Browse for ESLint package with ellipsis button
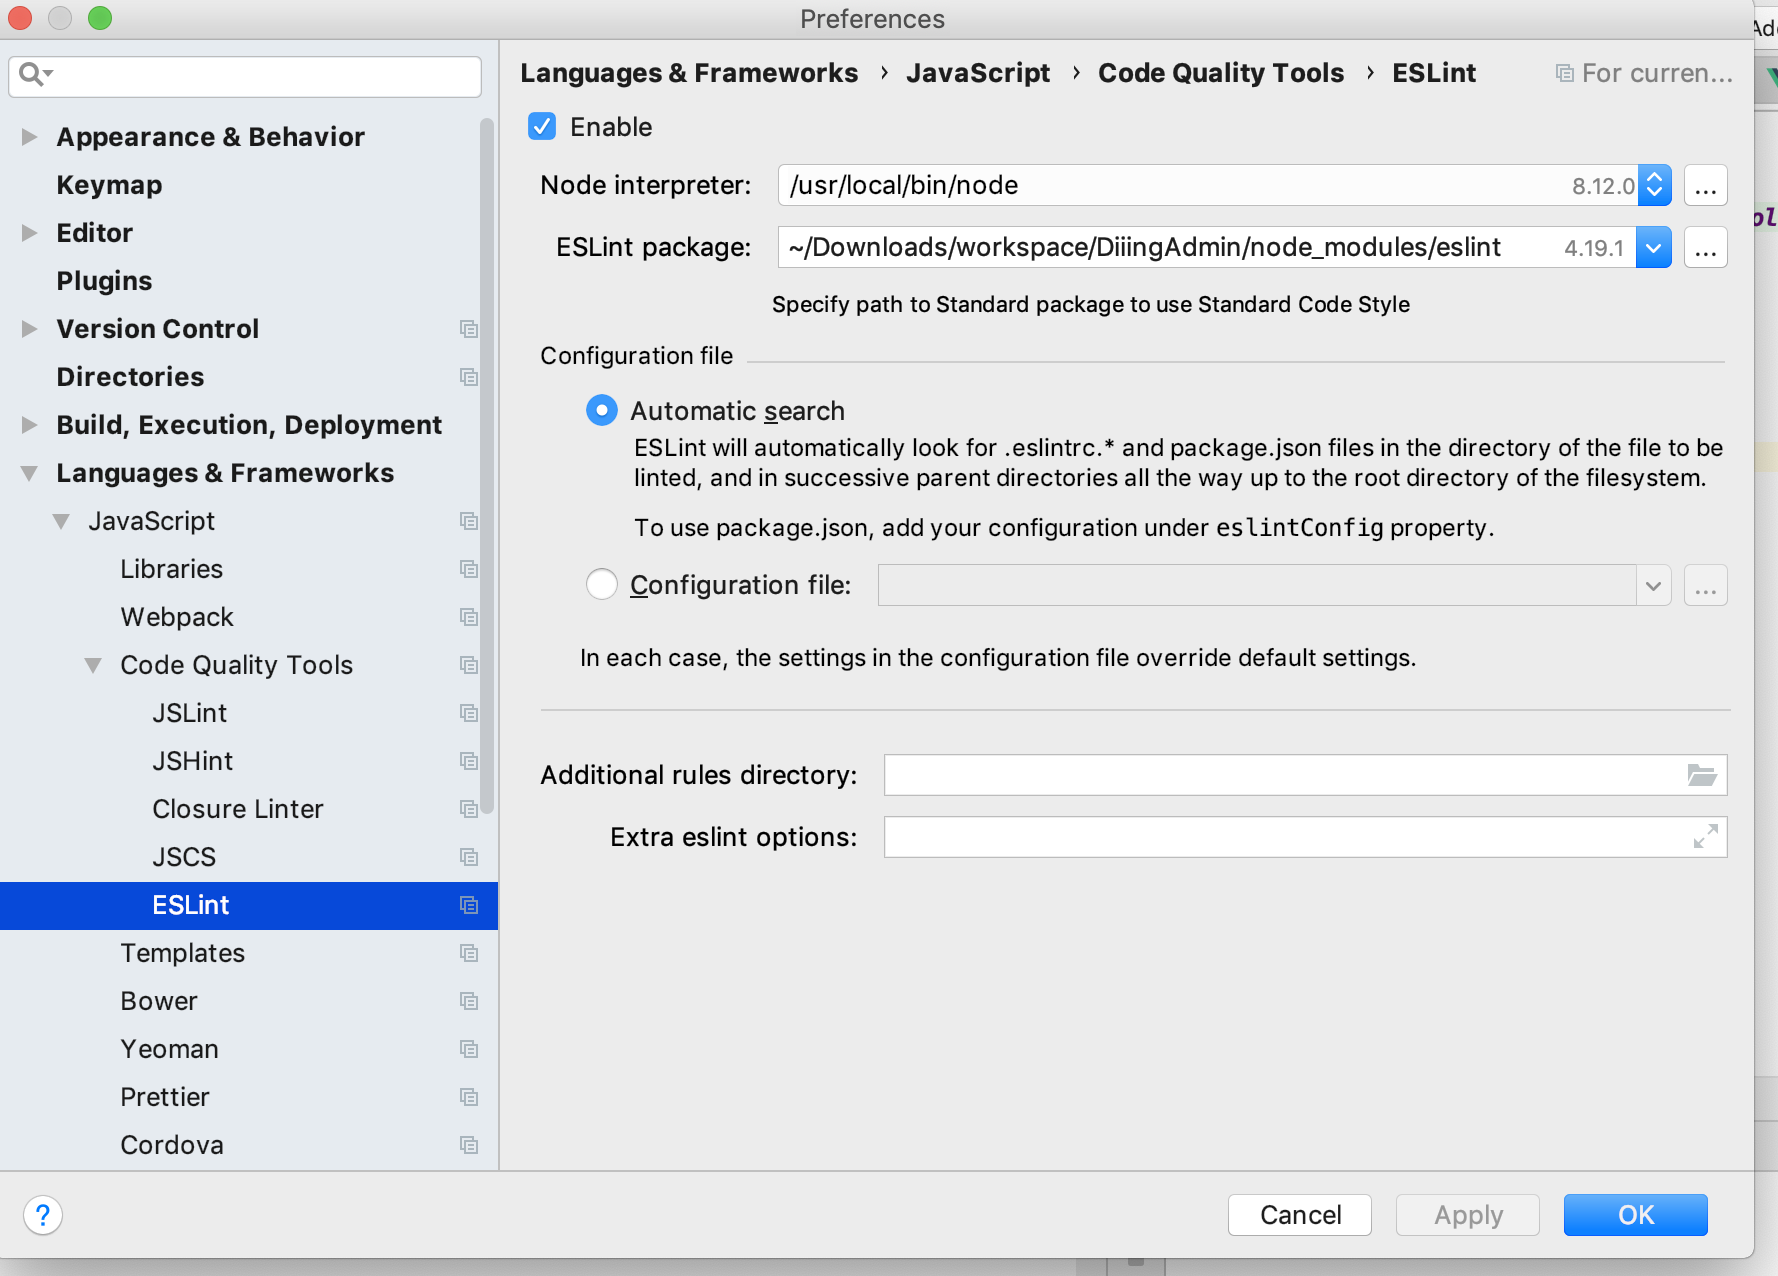The width and height of the screenshot is (1778, 1276). pos(1706,247)
